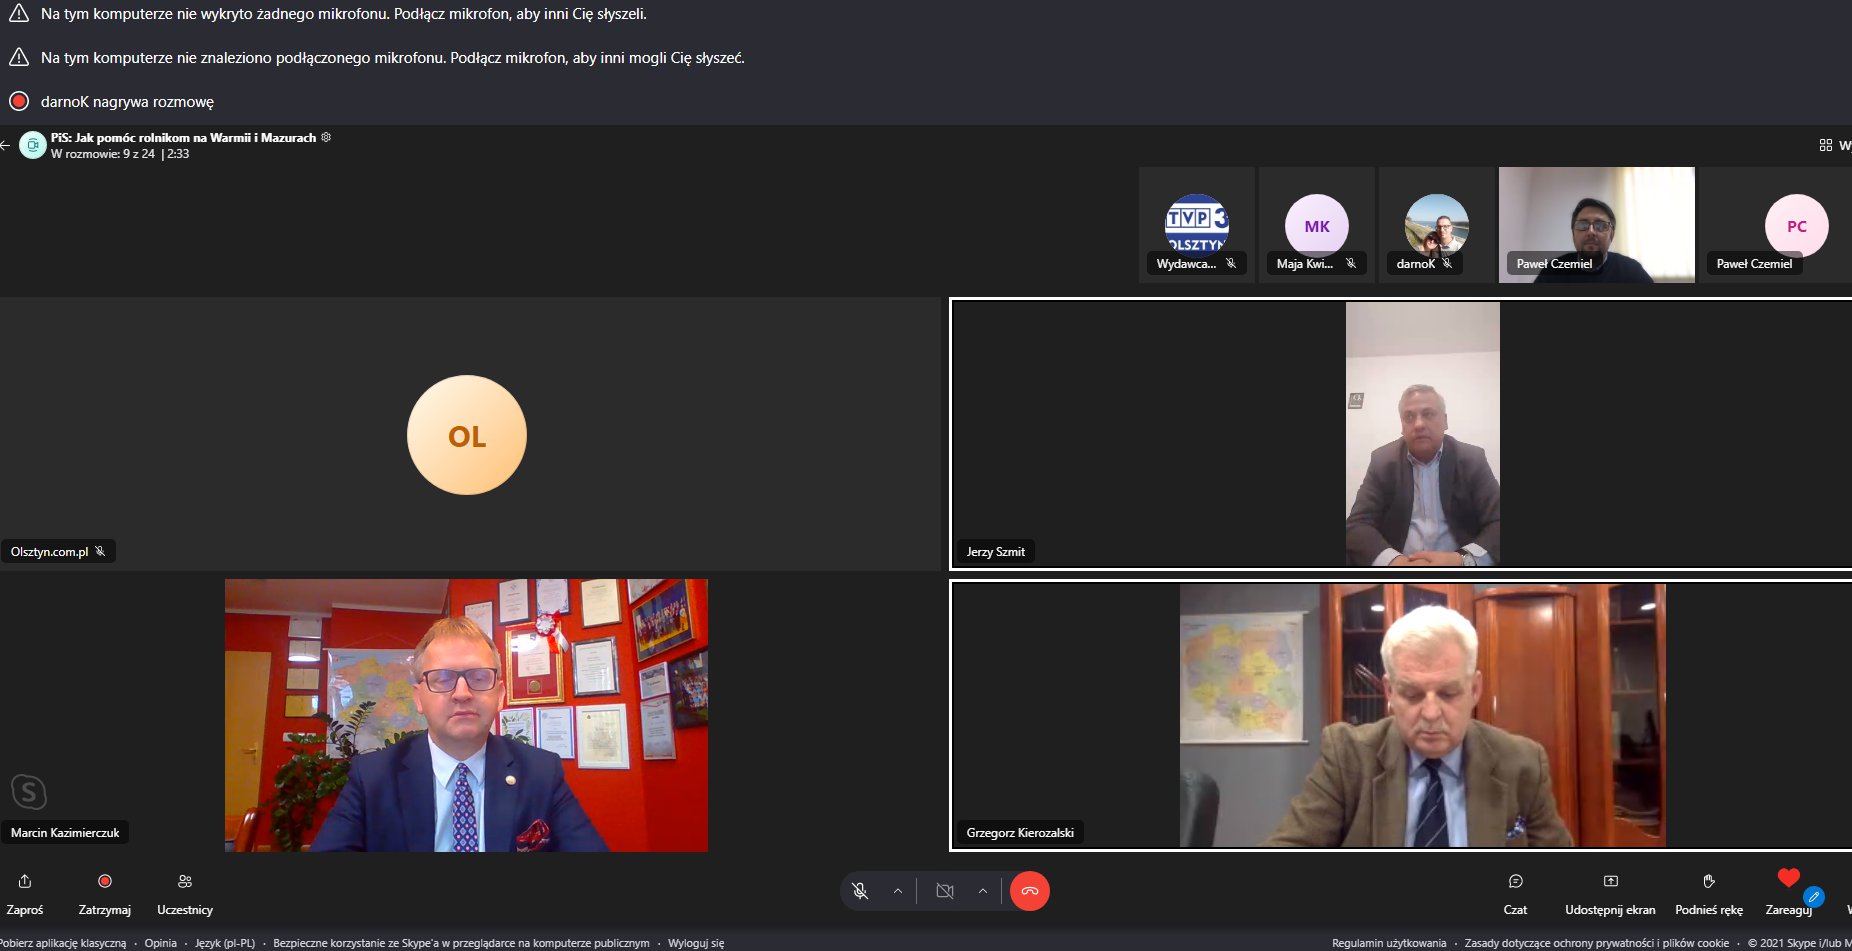
Task: Click the Zaproś share icon
Action: (x=25, y=881)
